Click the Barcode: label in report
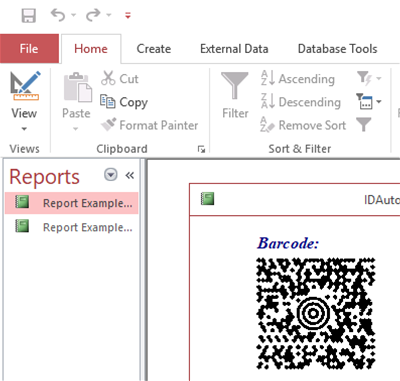The height and width of the screenshot is (381, 400). [x=288, y=243]
